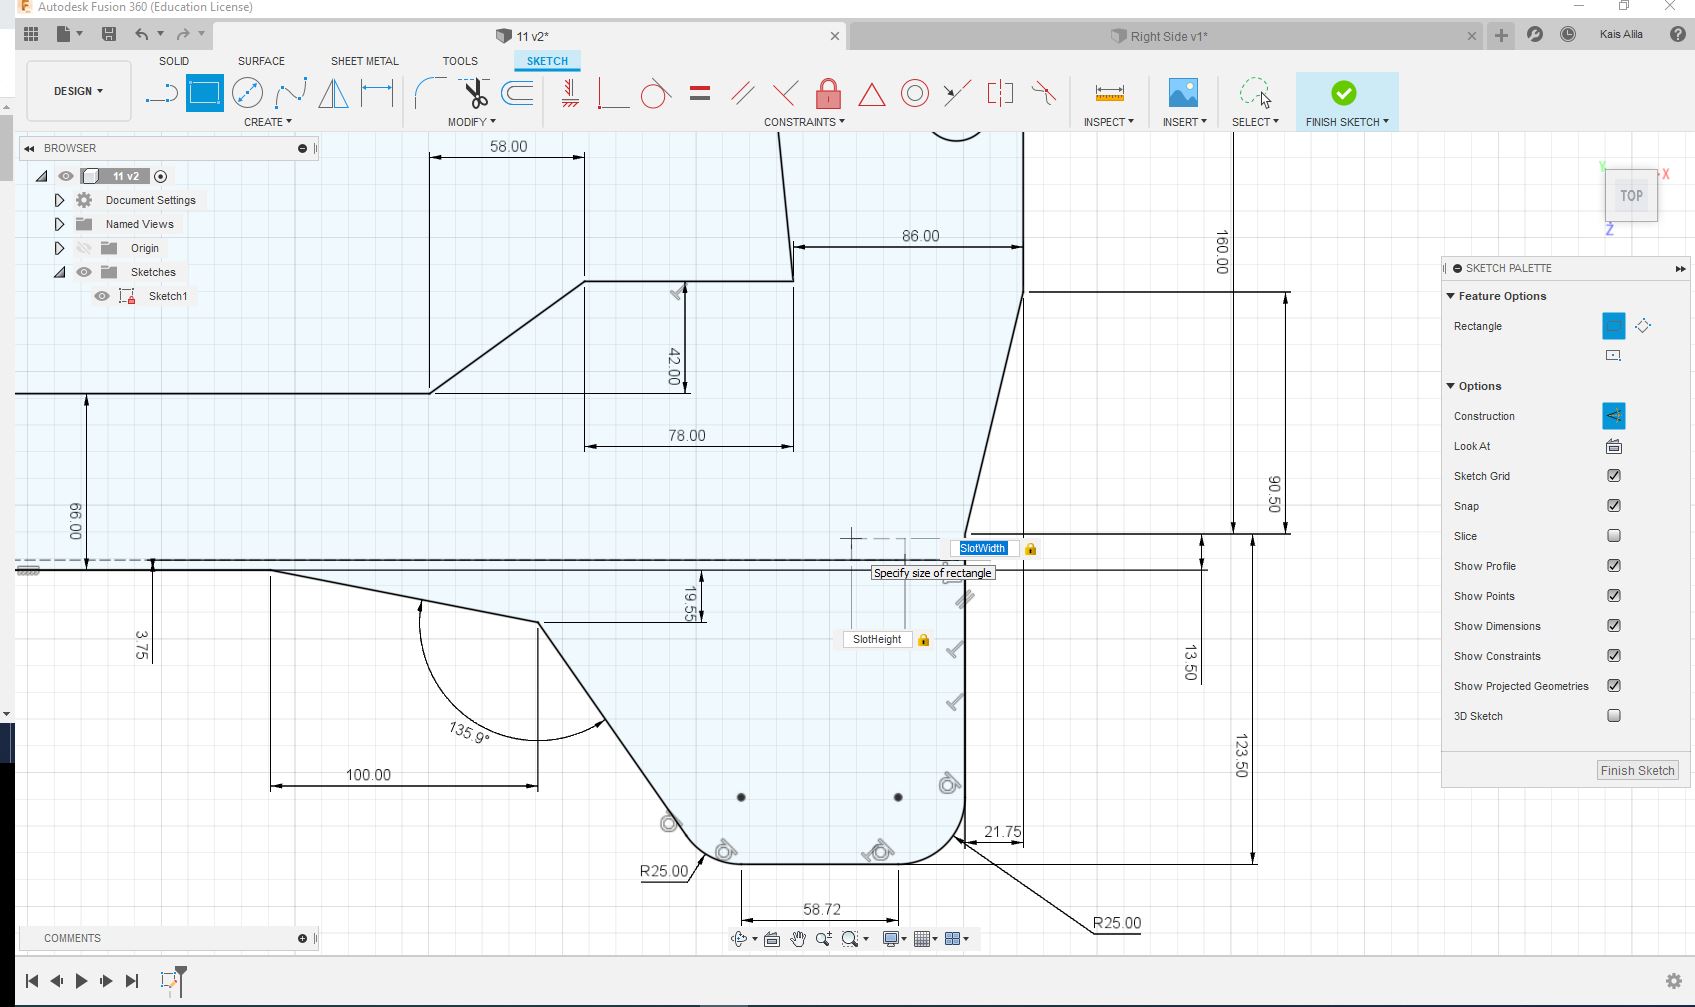Open the SELECT dropdown menu
This screenshot has width=1695, height=1007.
(x=1255, y=122)
